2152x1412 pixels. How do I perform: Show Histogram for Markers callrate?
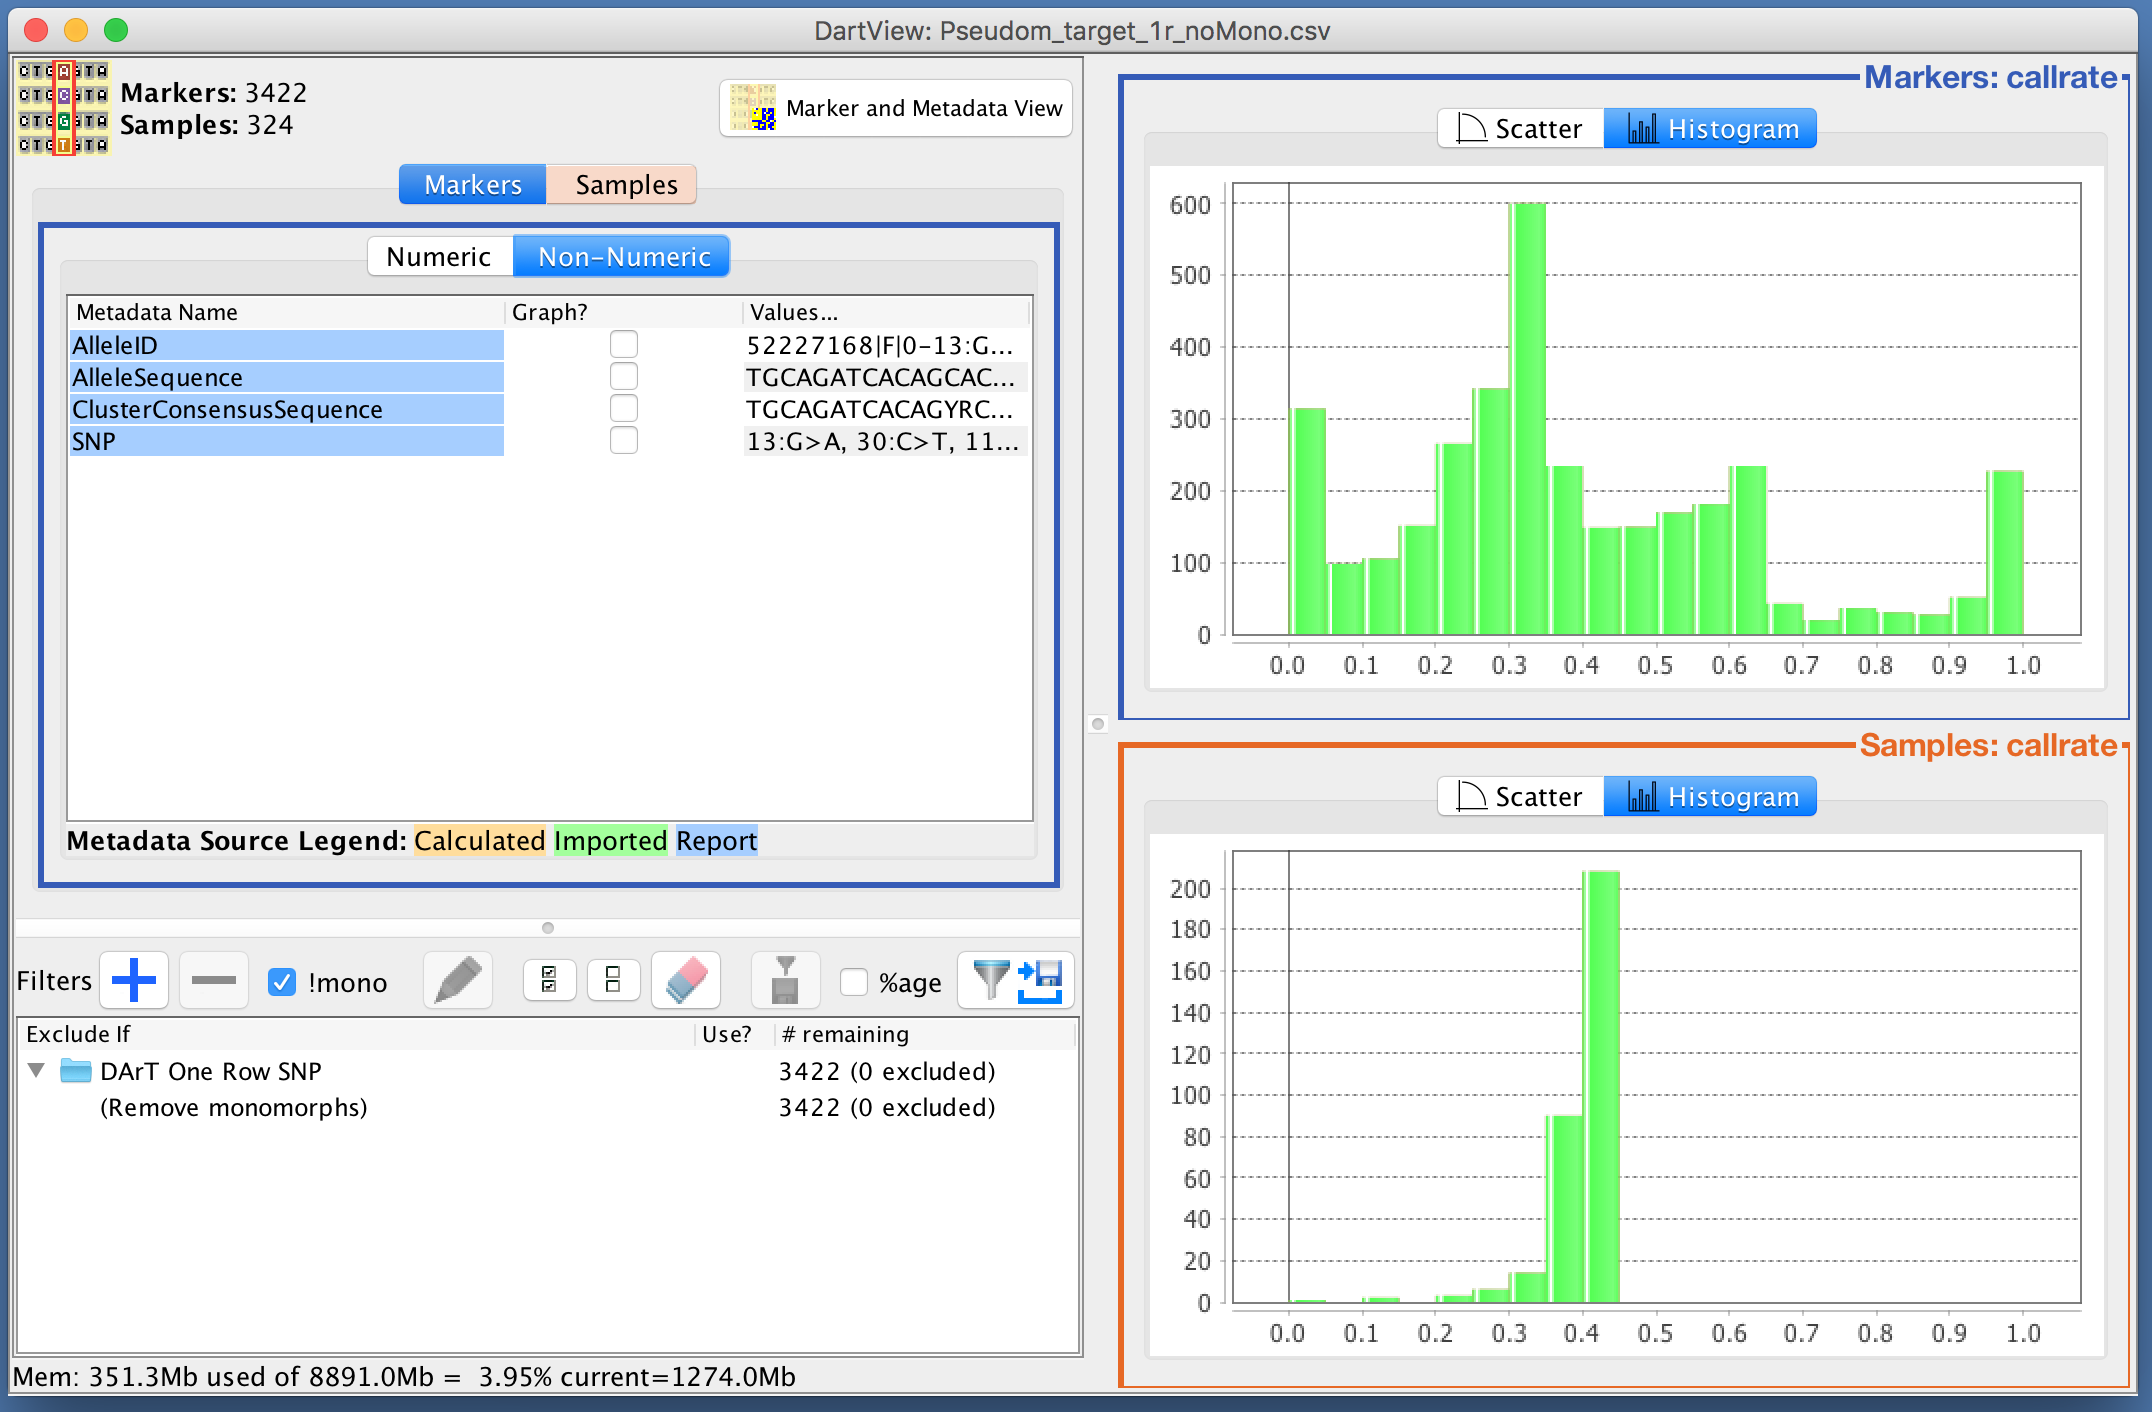click(x=1711, y=129)
